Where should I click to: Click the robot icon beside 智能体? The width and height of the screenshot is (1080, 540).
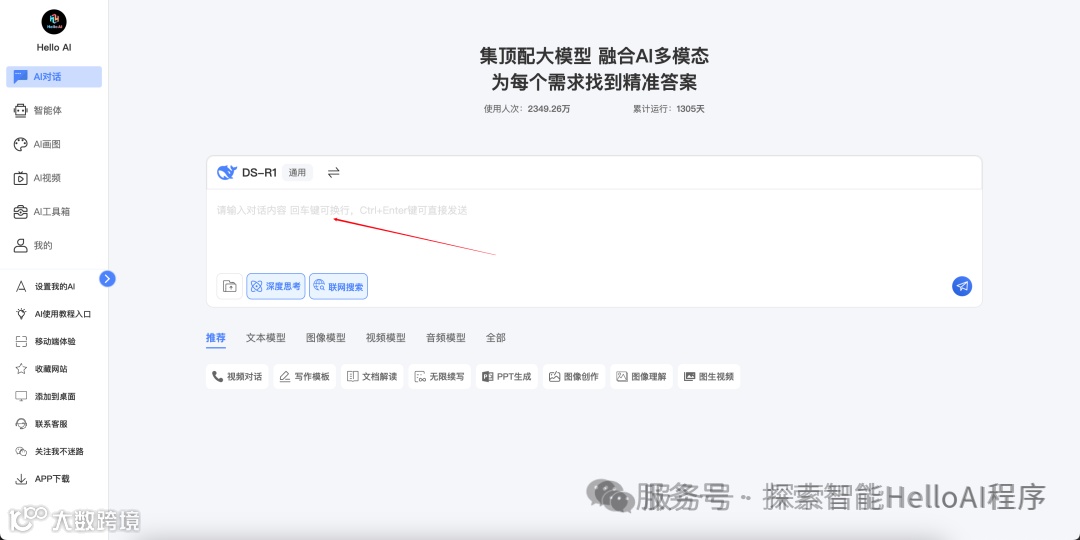(x=21, y=110)
